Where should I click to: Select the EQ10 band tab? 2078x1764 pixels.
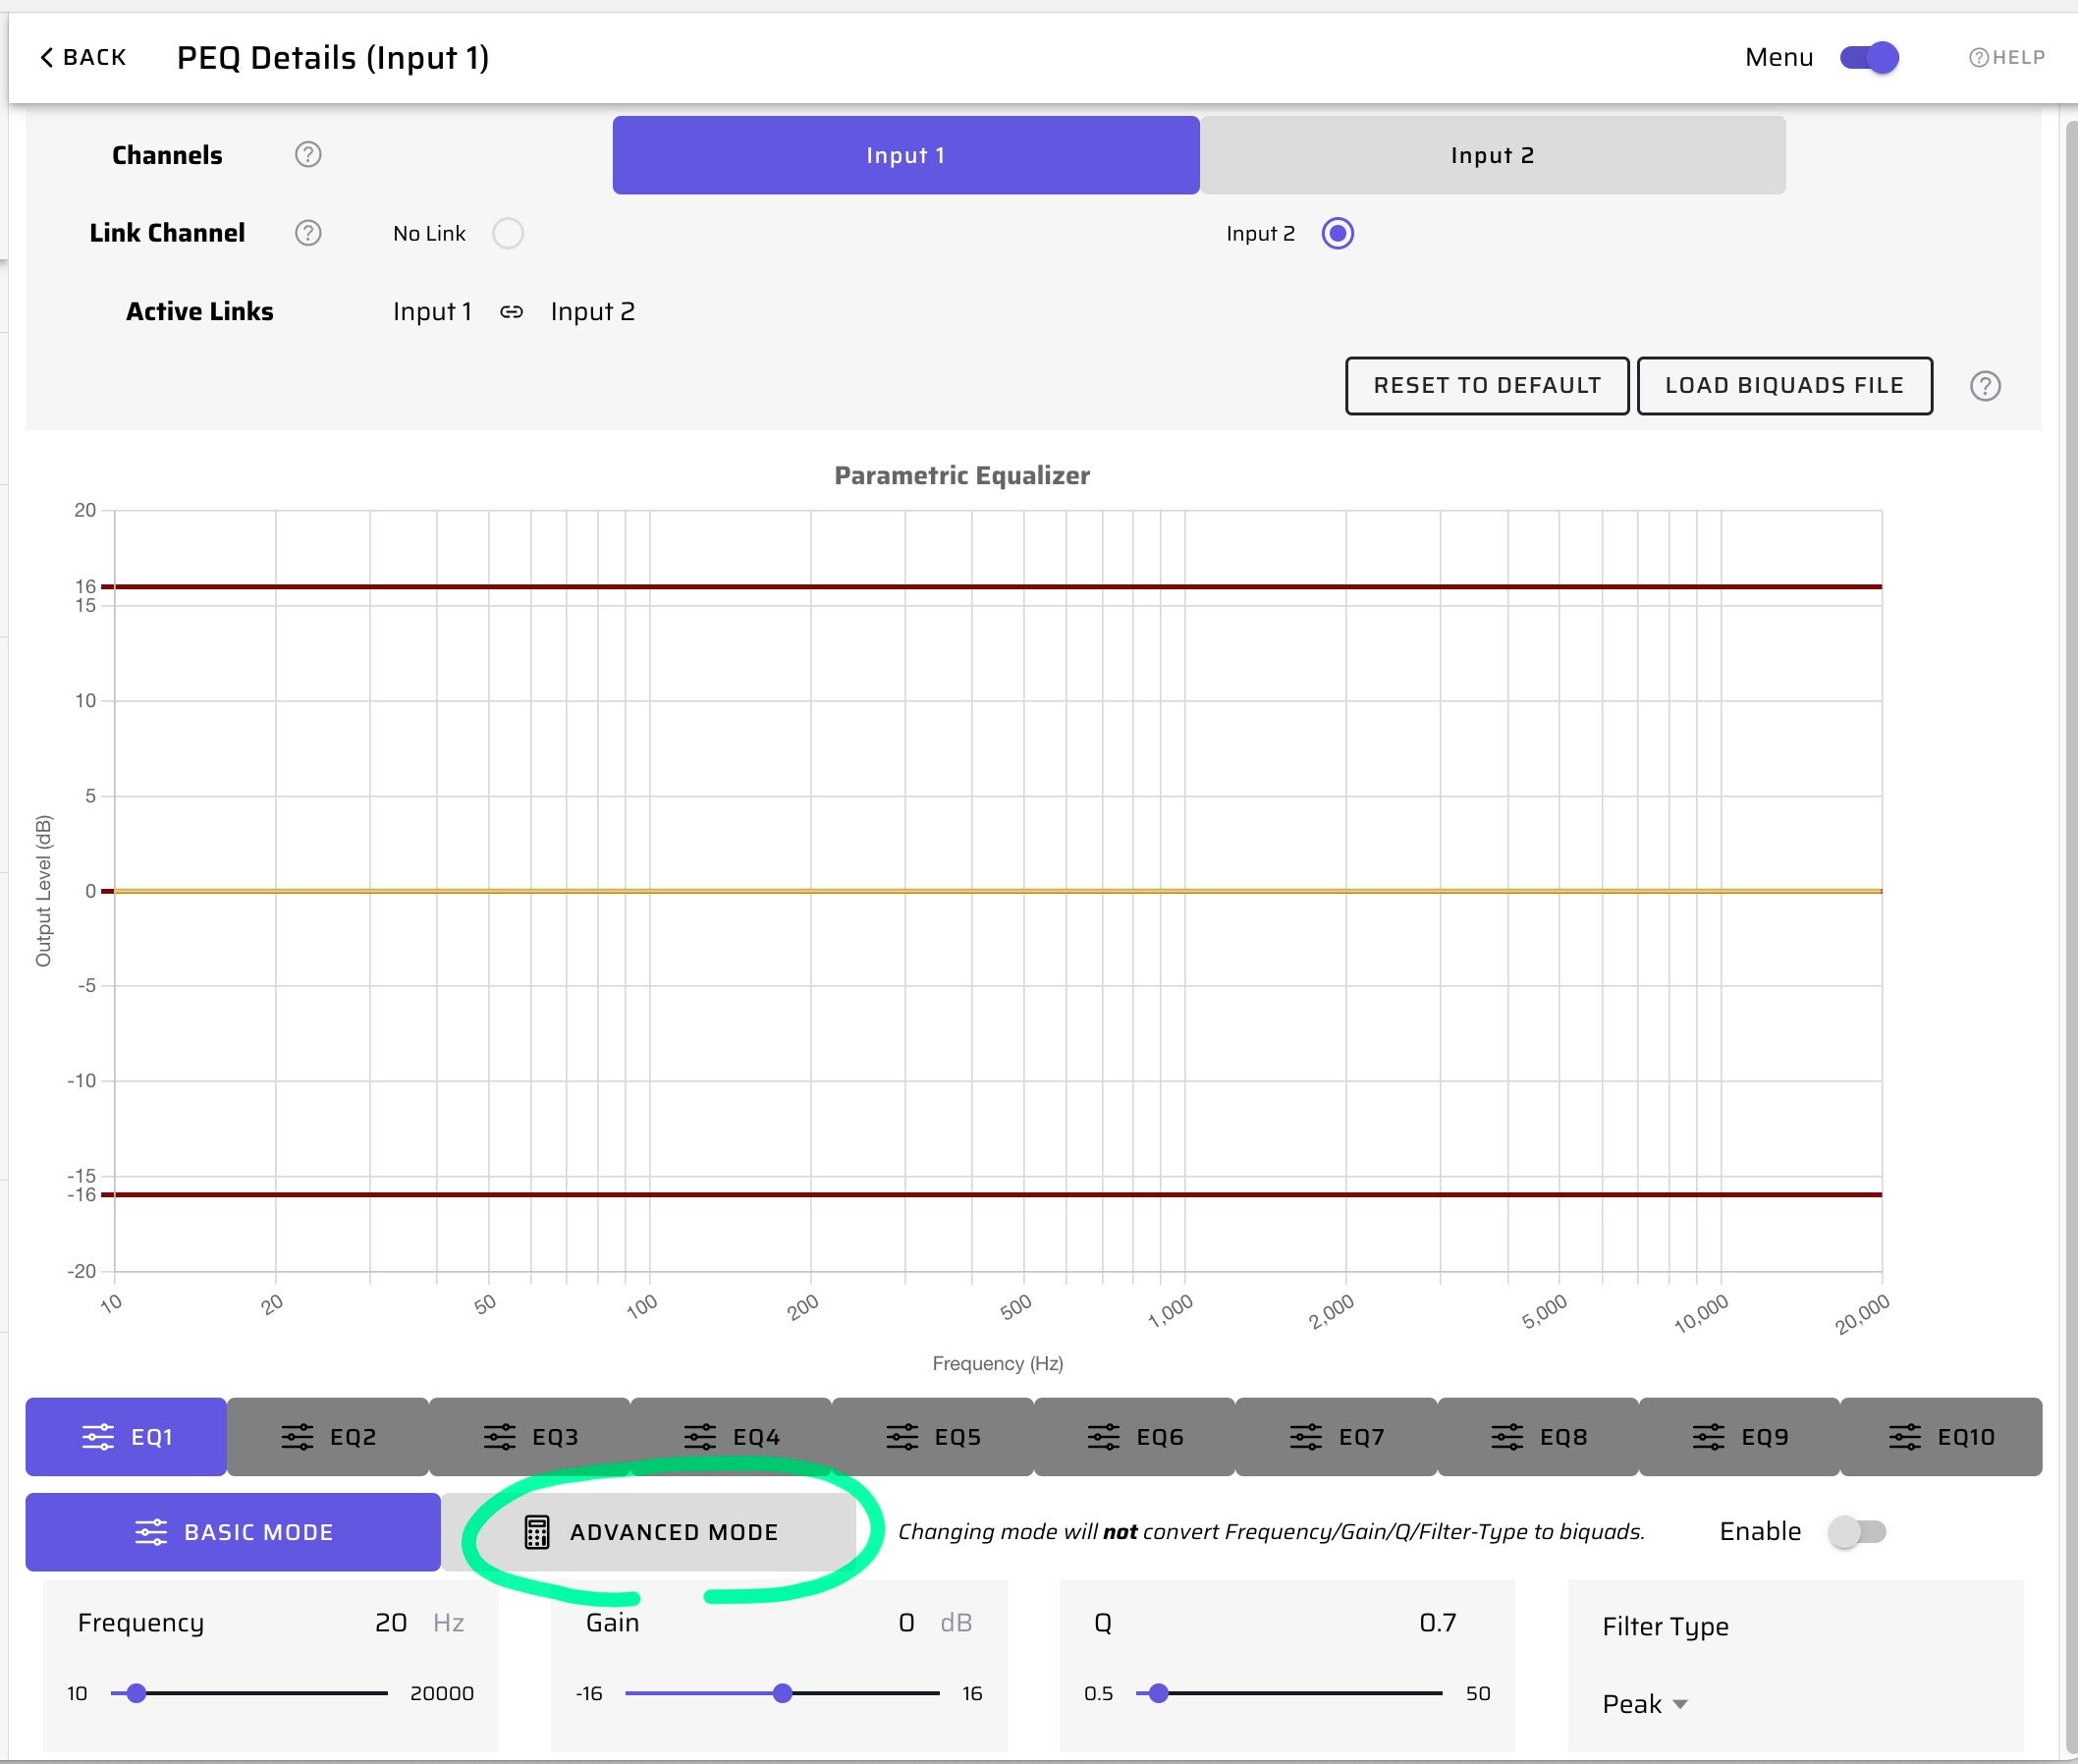pyautogui.click(x=1940, y=1437)
